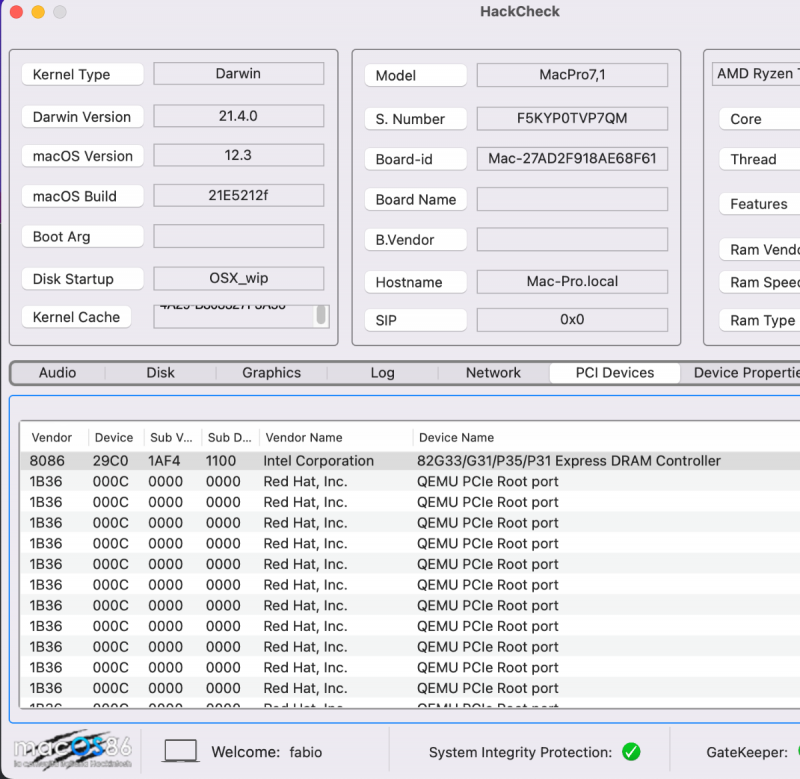800x779 pixels.
Task: Click the Board-id value field
Action: click(x=572, y=159)
